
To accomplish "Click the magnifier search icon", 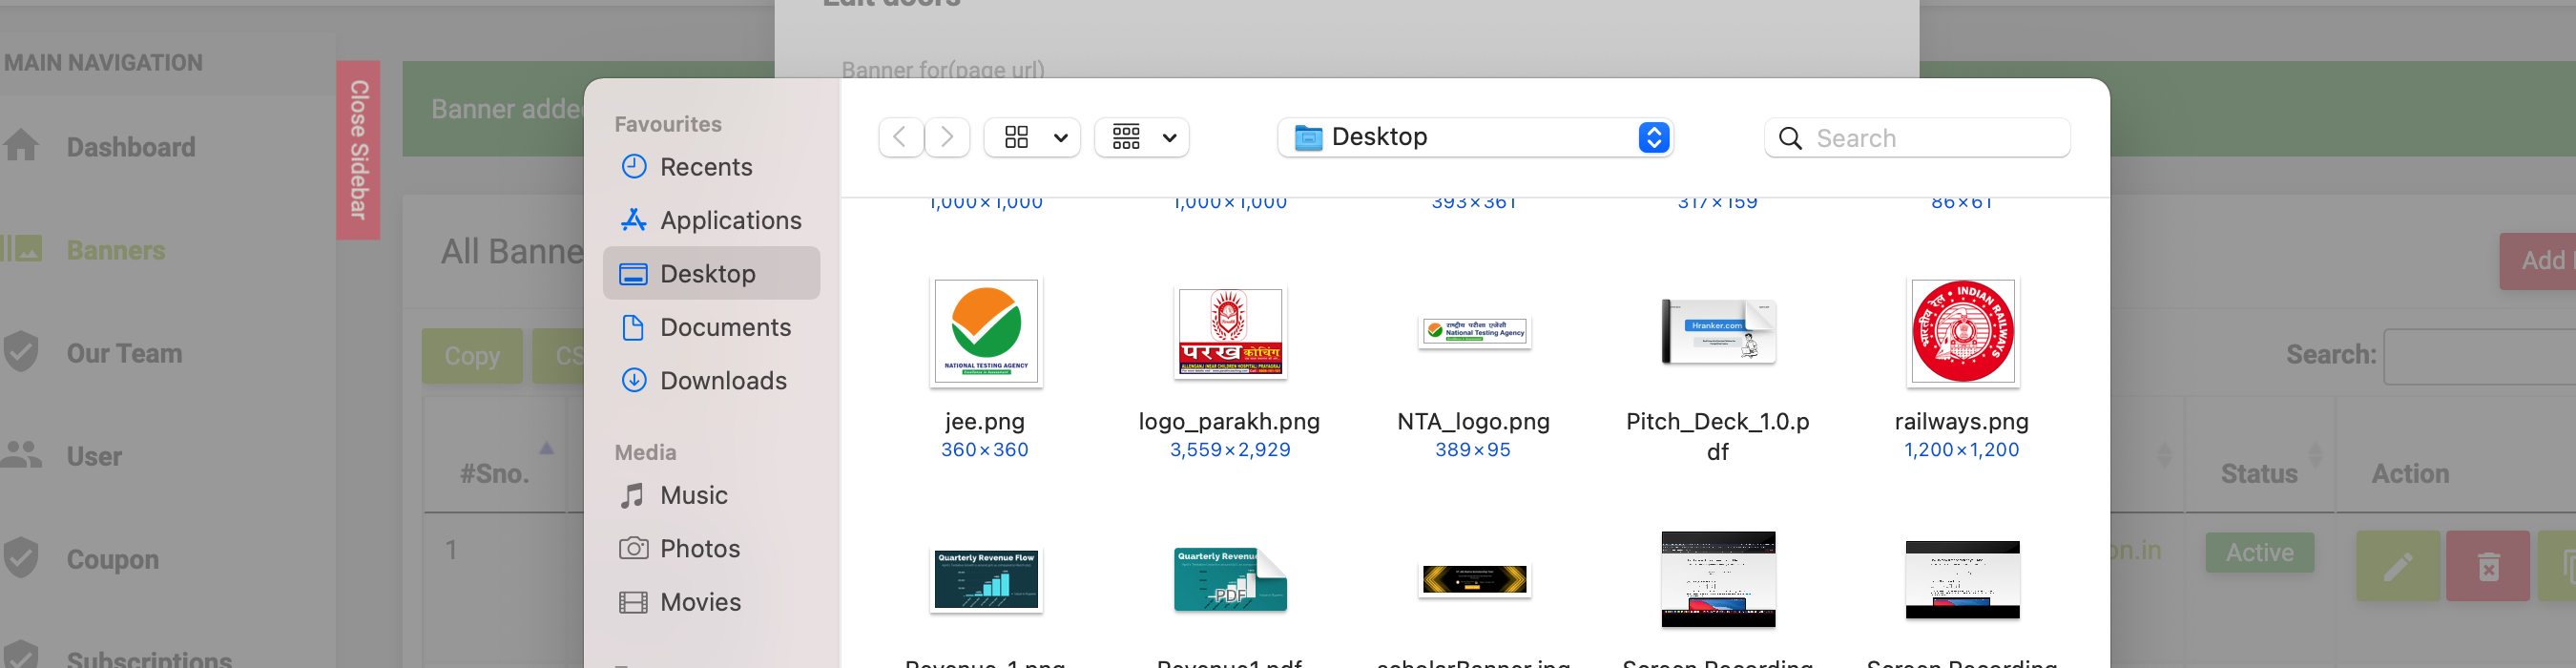I will [1790, 138].
